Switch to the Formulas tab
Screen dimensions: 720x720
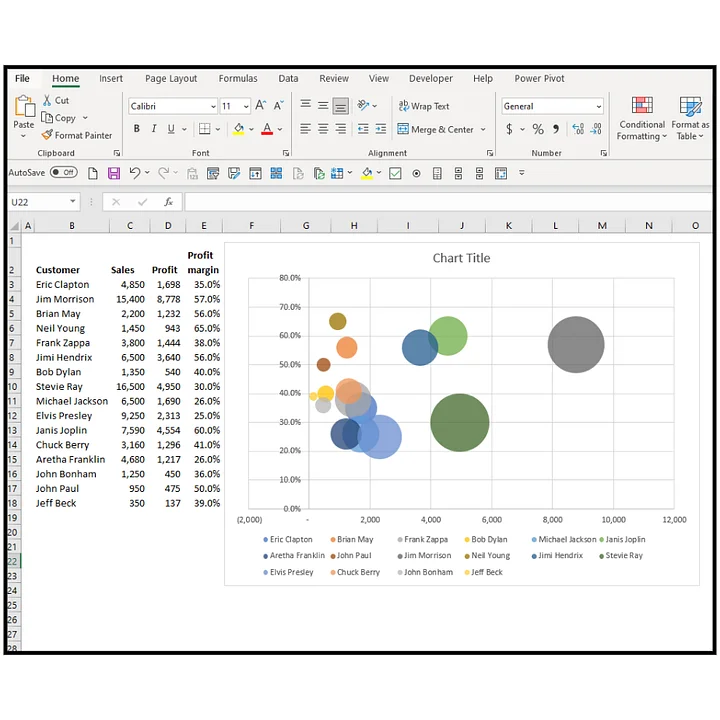coord(238,79)
